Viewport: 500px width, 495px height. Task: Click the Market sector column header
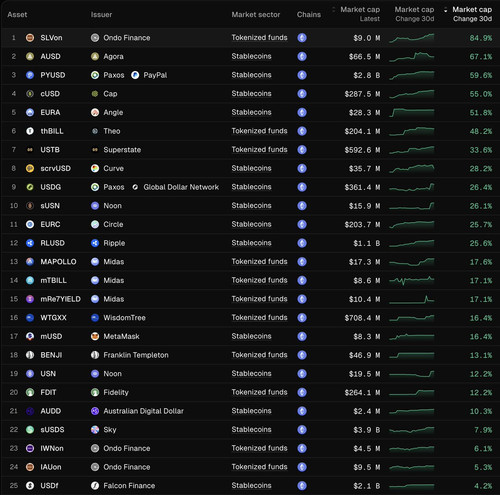tap(256, 15)
